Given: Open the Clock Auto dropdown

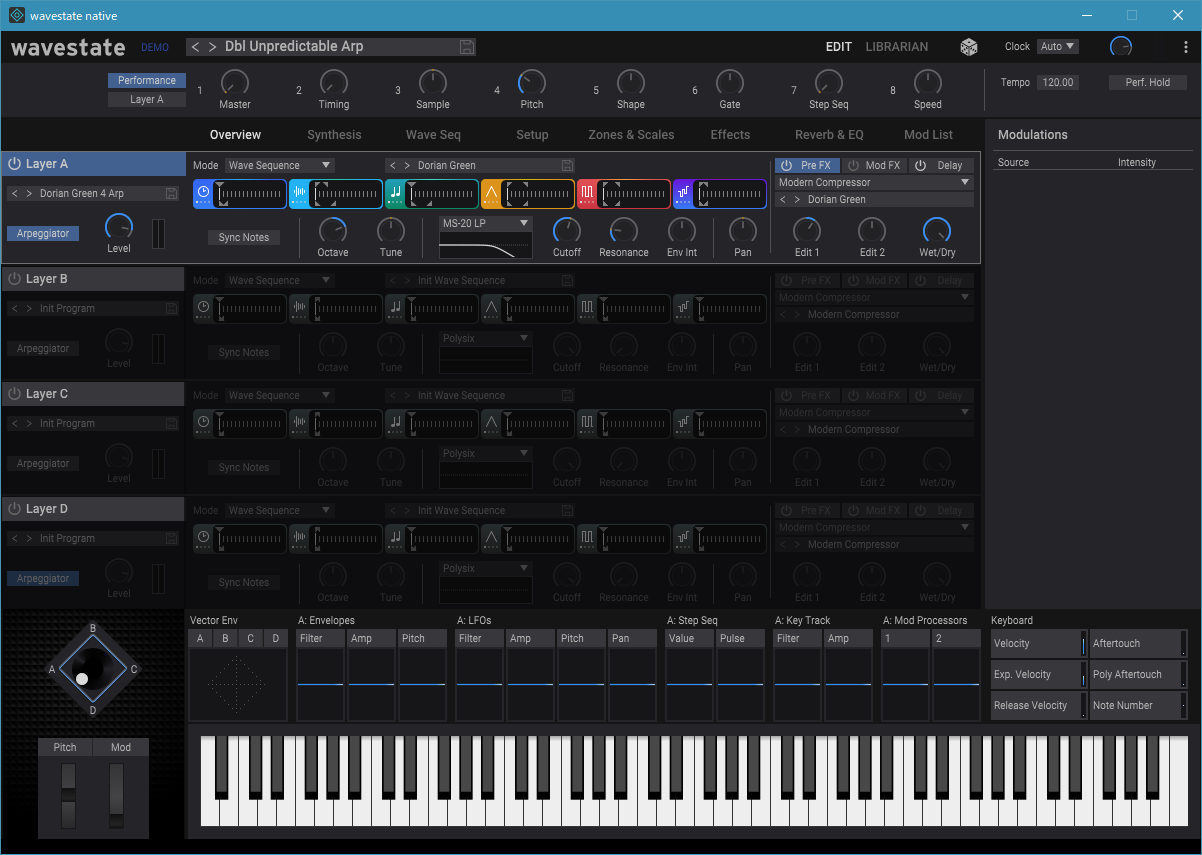Looking at the screenshot, I should [x=1058, y=47].
